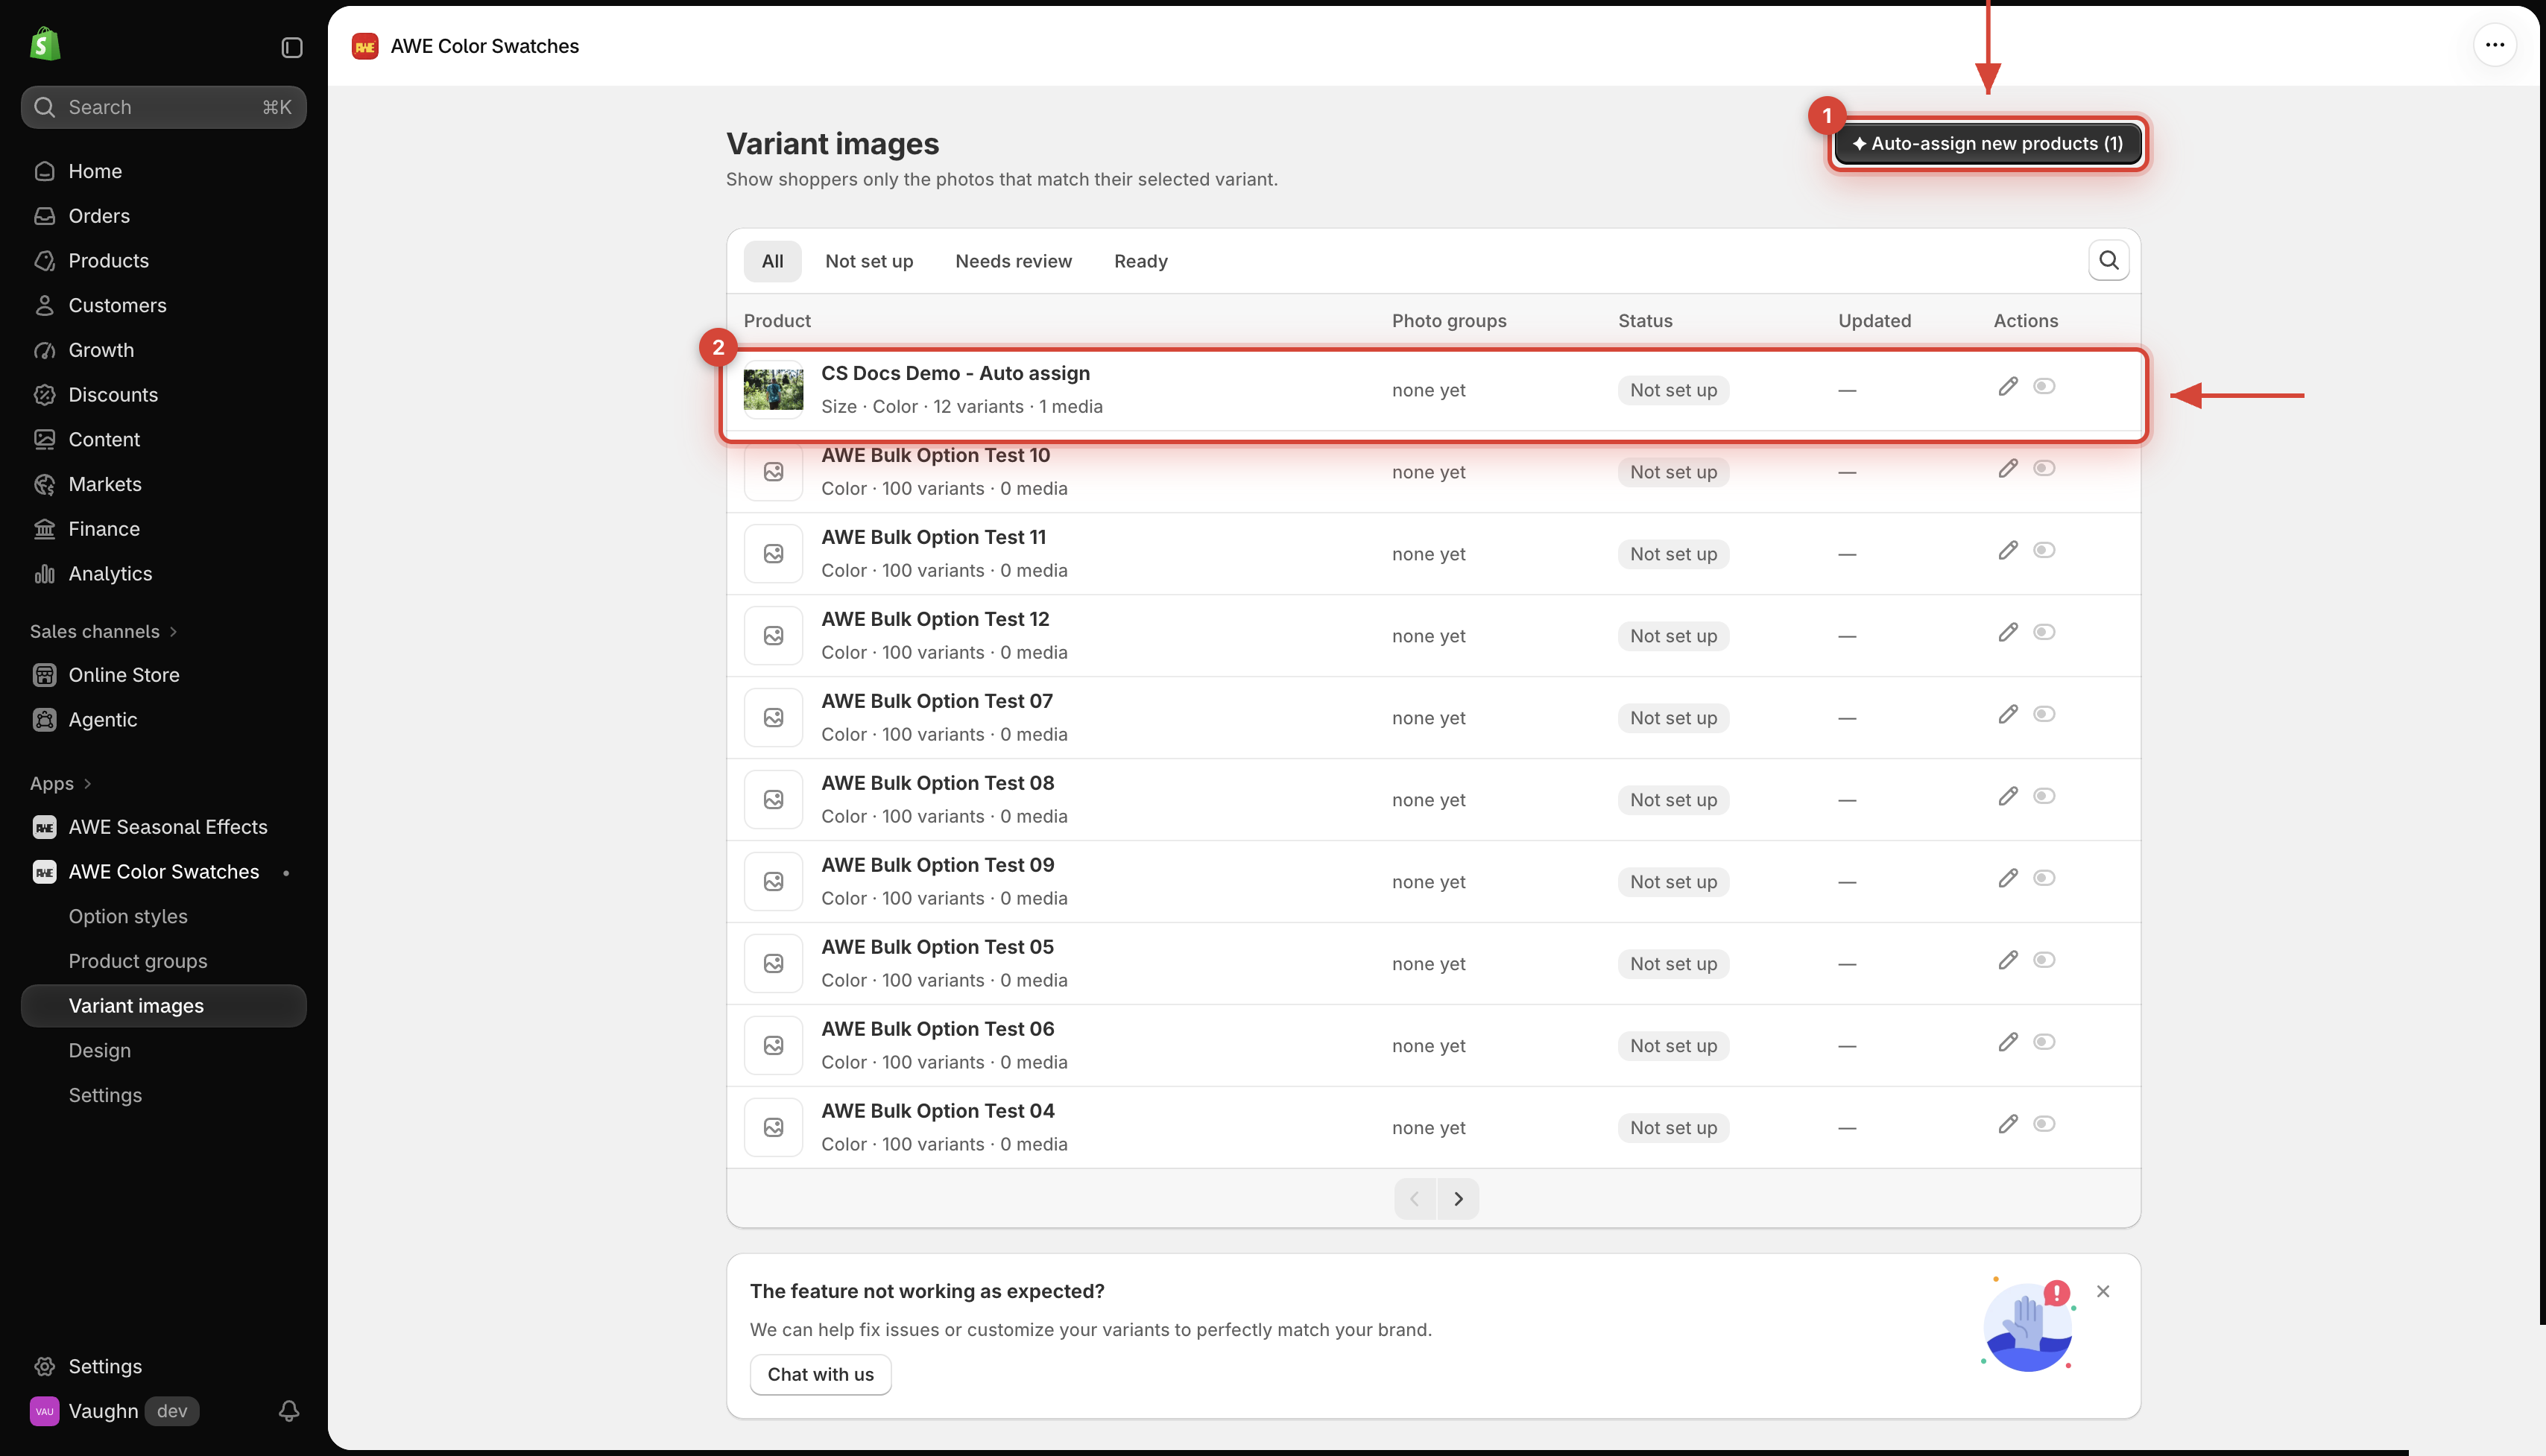
Task: Dismiss the feature help card
Action: (2103, 1291)
